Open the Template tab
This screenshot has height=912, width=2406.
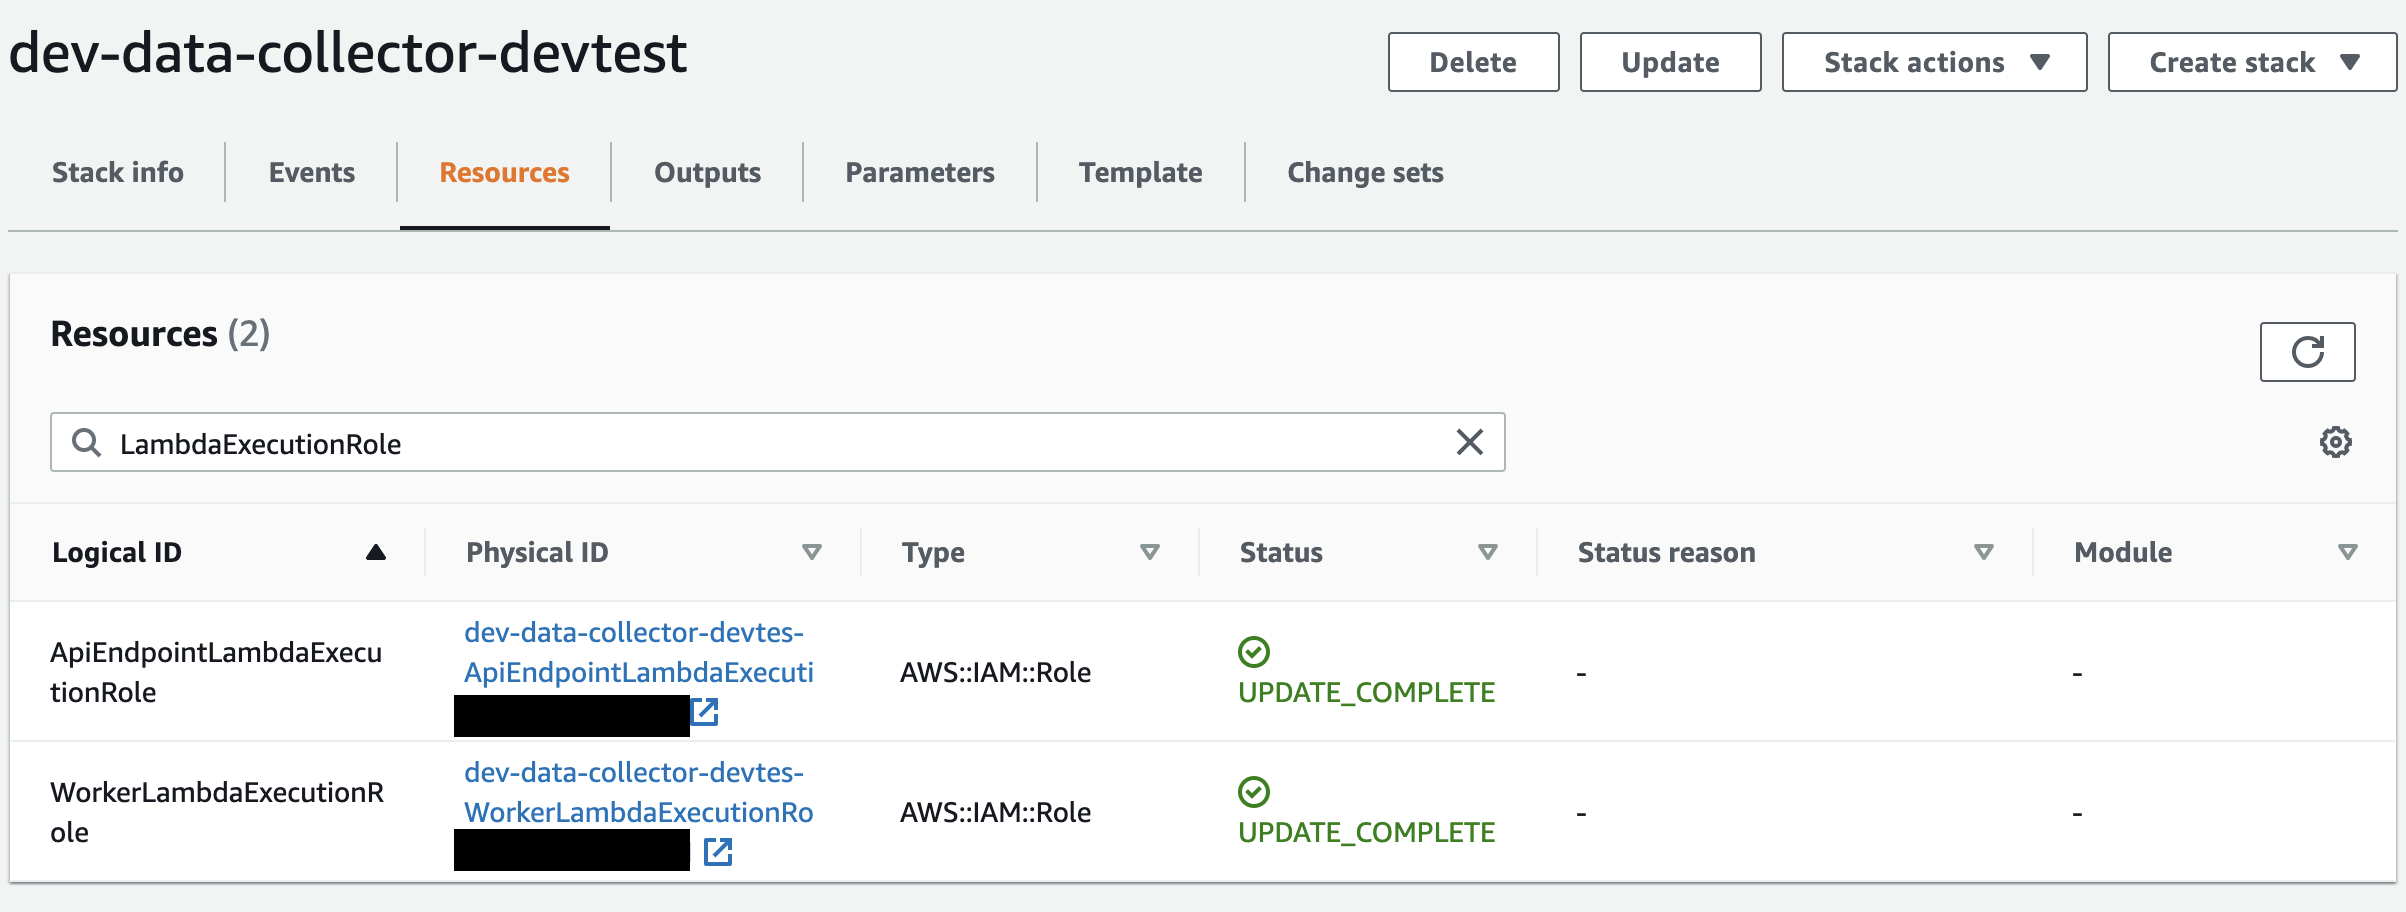(1141, 172)
